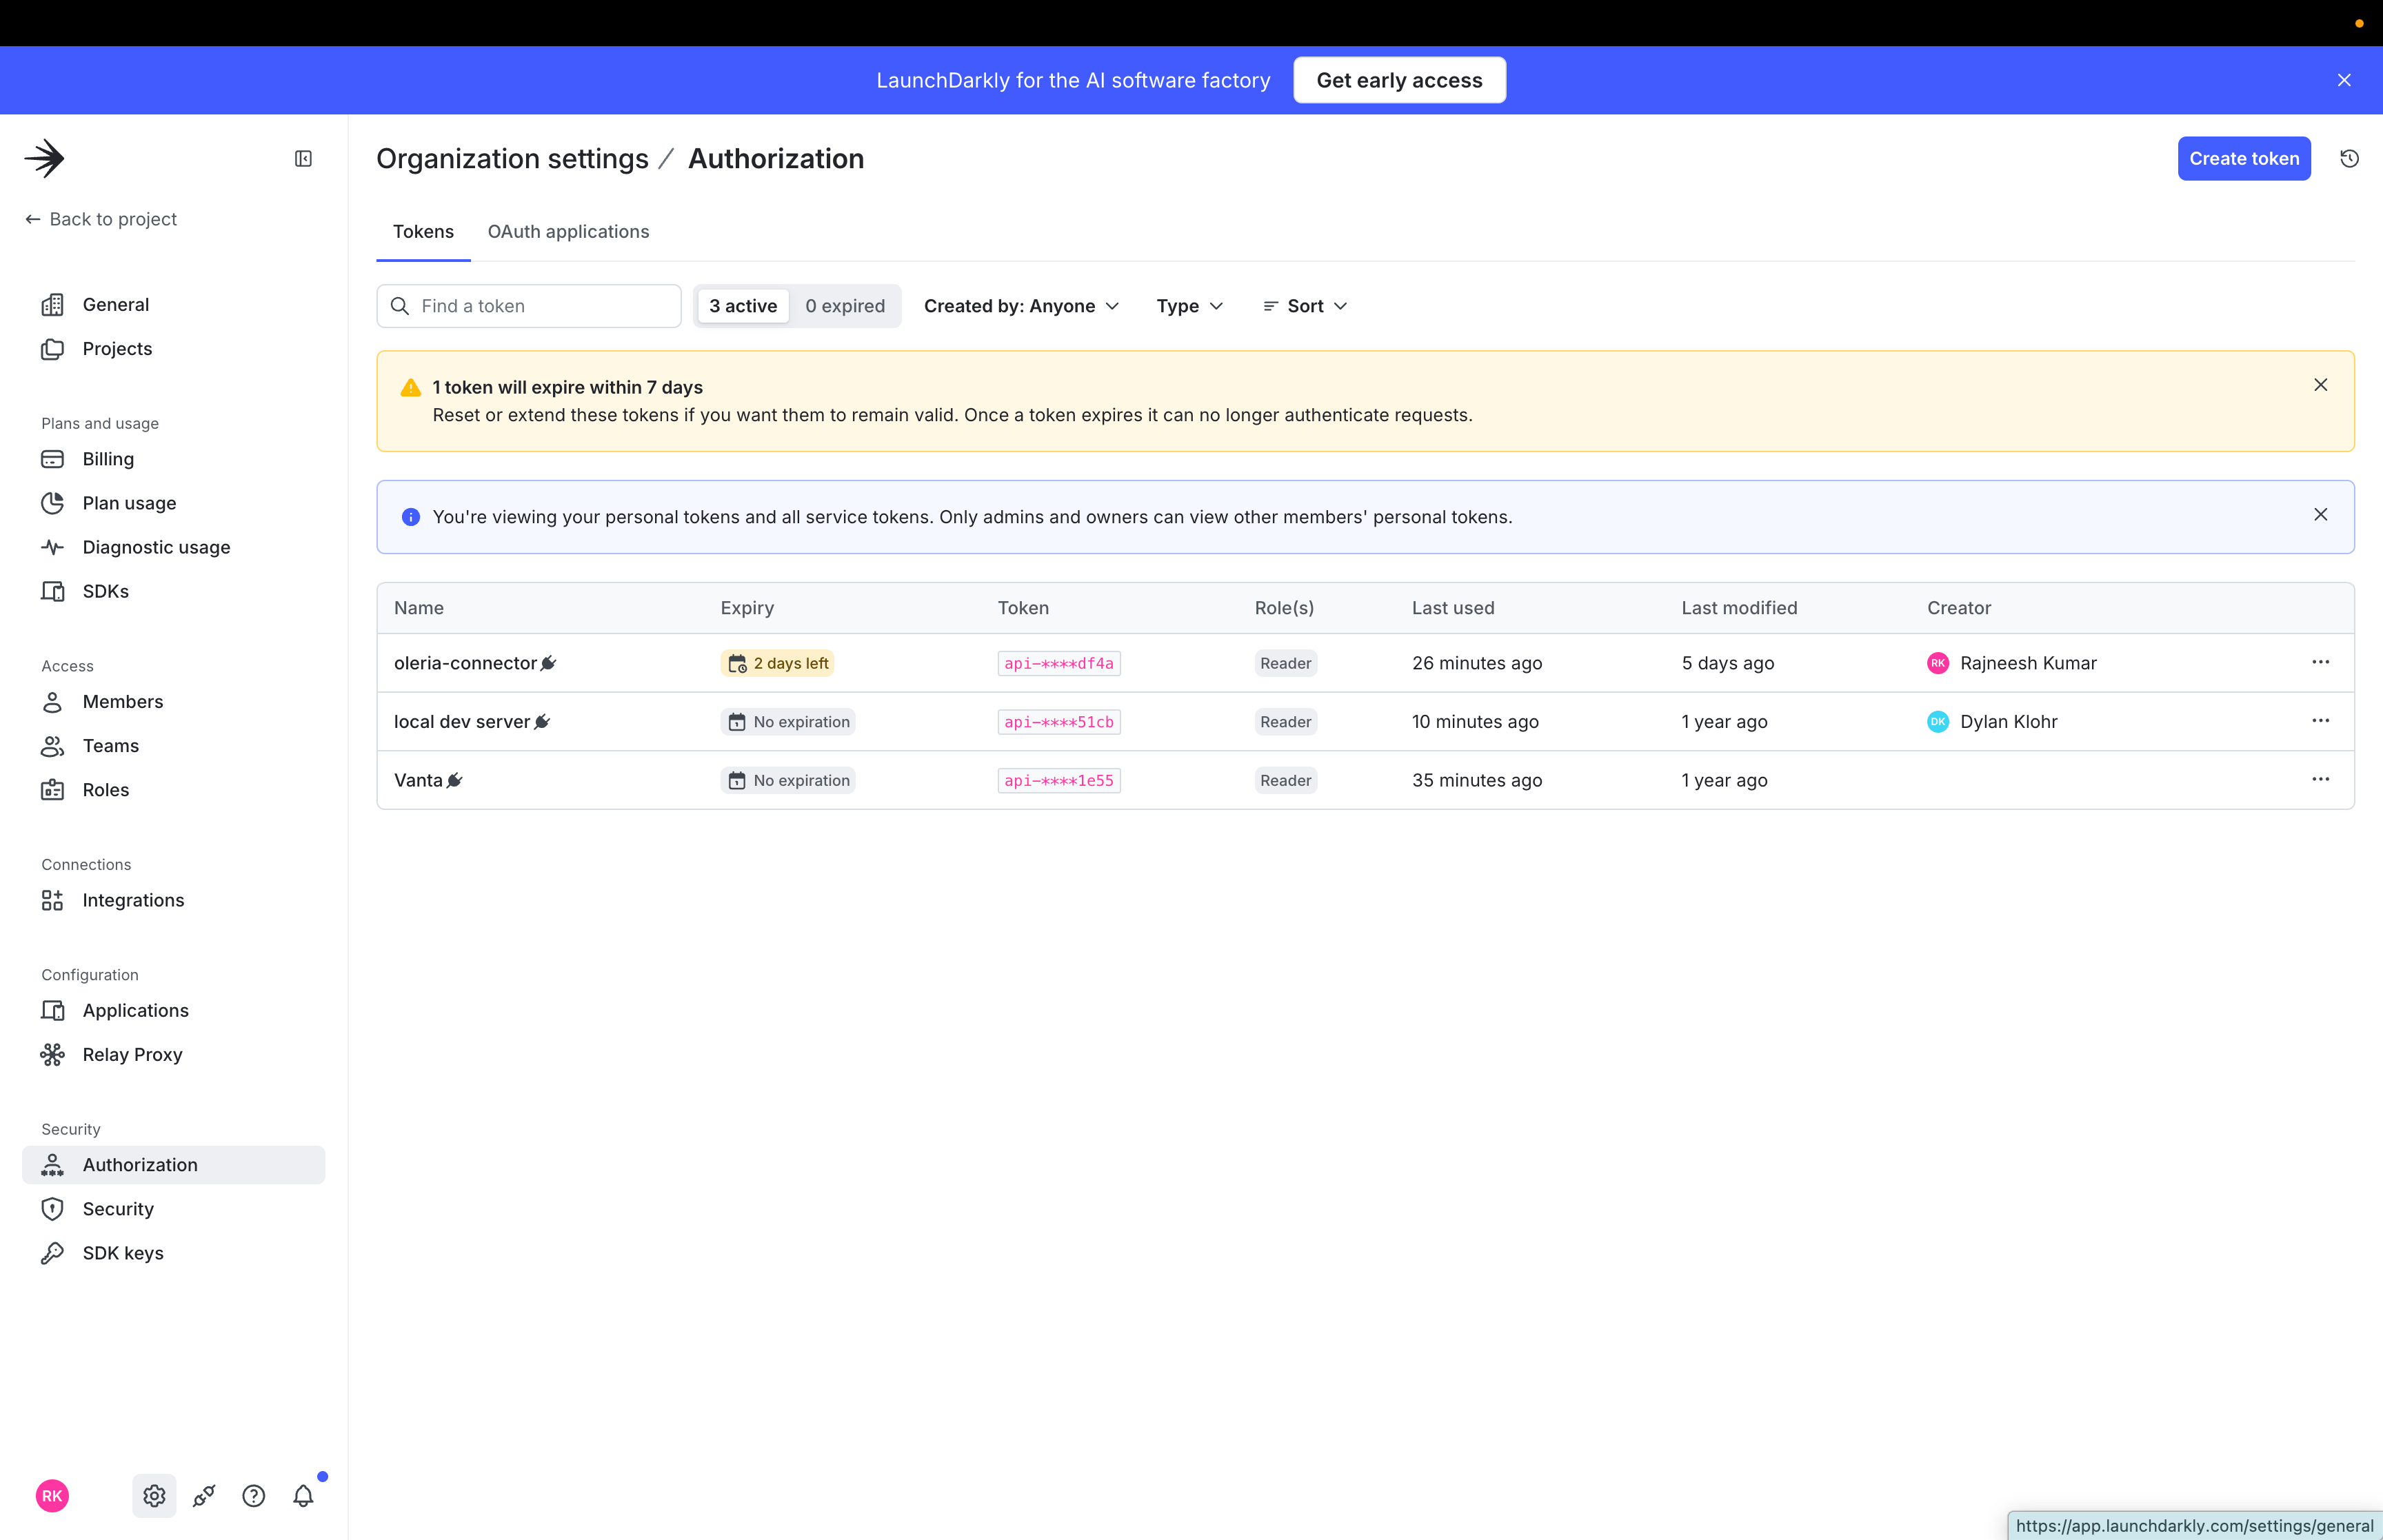Screen dimensions: 2383x1540
Task: Open Relay Proxy page
Action: tap(174, 1054)
